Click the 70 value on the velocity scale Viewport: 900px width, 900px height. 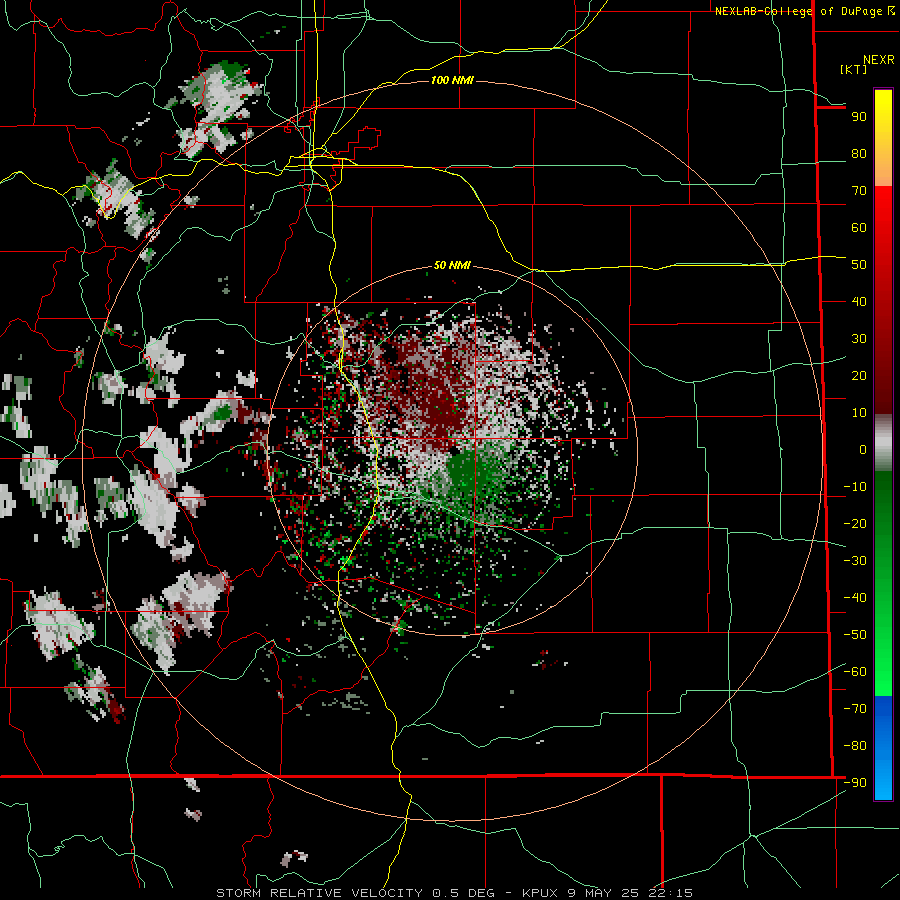coord(859,191)
